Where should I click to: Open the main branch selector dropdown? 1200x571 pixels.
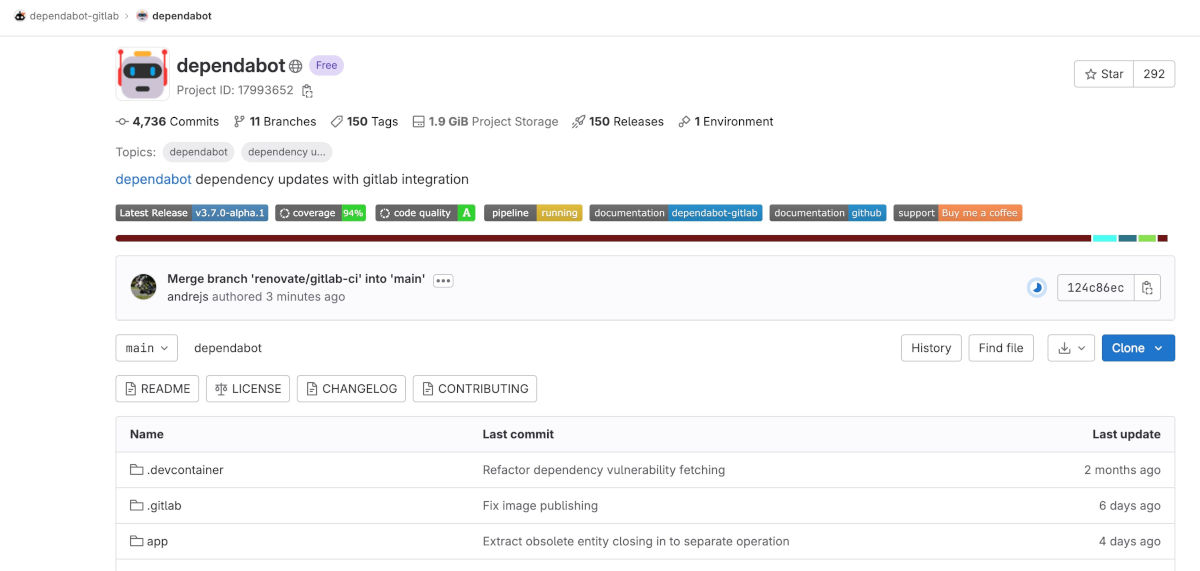(146, 348)
